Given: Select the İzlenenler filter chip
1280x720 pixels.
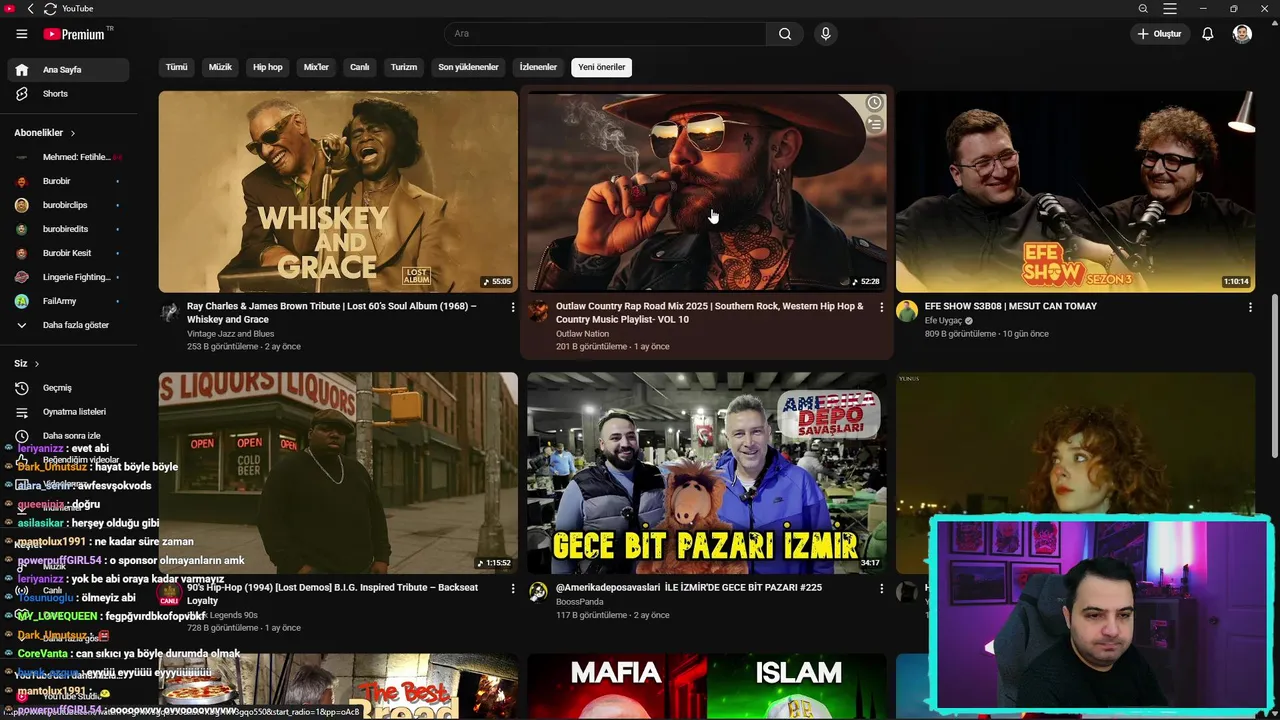Looking at the screenshot, I should tap(538, 67).
